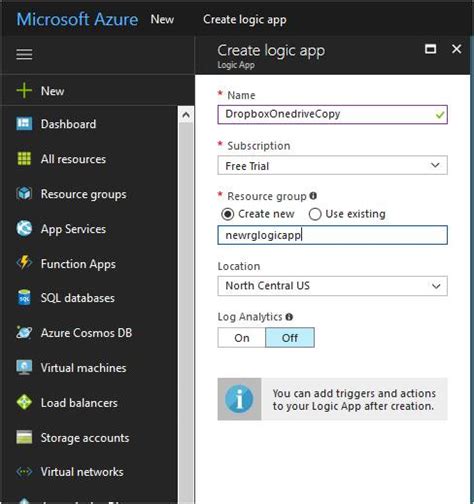Screen dimensions: 474x504
Task: Click the Virtual networks icon
Action: (x=24, y=472)
